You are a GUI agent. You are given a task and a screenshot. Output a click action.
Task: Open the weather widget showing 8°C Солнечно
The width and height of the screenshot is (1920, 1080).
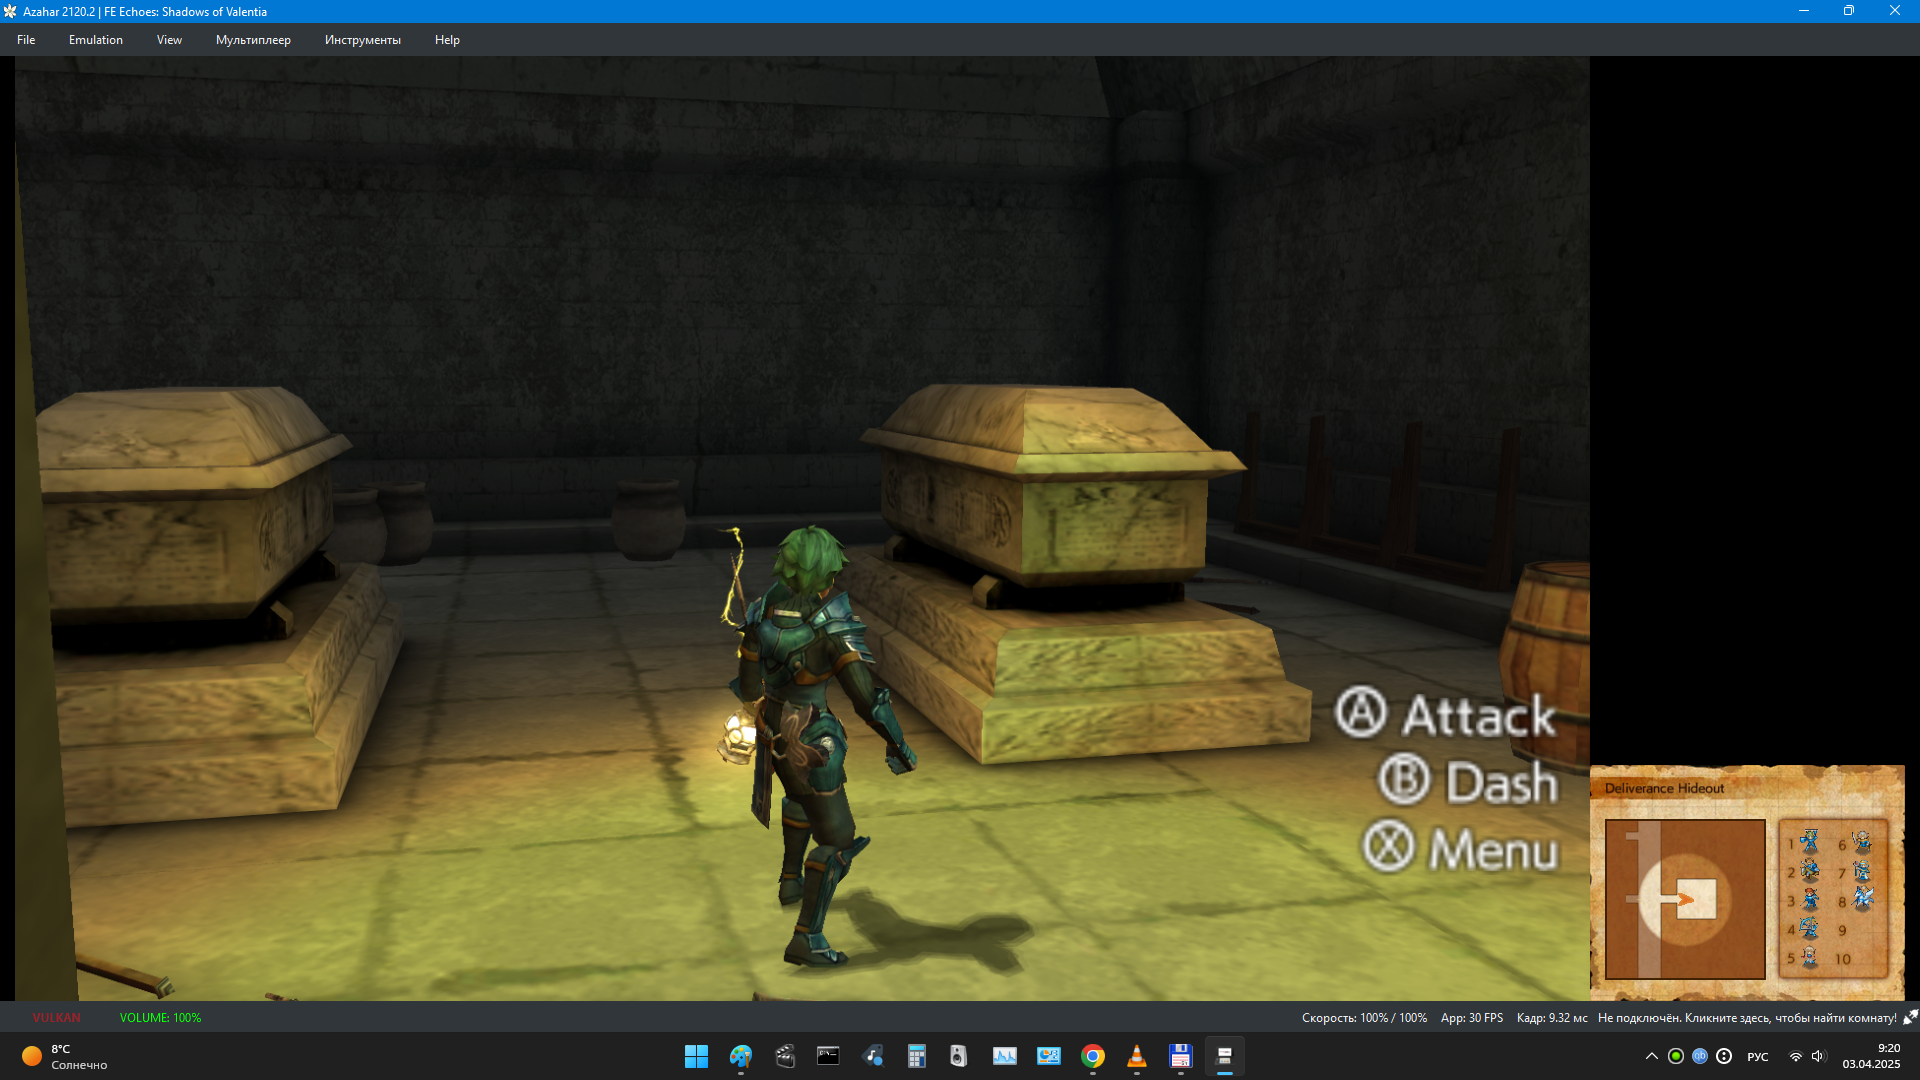click(64, 1056)
